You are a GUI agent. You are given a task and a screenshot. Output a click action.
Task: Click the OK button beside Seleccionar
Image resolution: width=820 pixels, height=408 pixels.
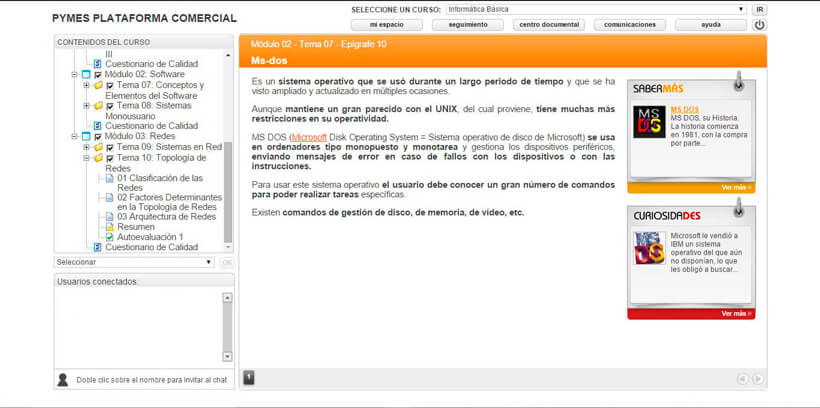(226, 262)
